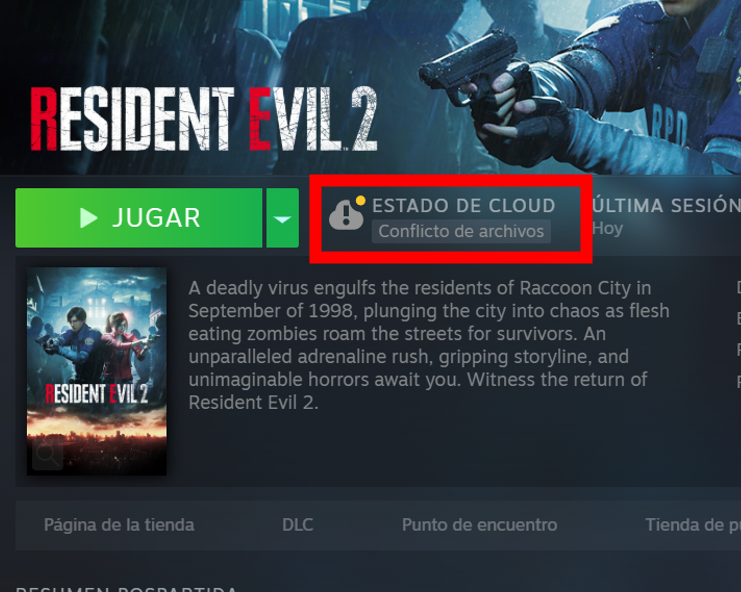The height and width of the screenshot is (592, 741).
Task: Click the Resident Evil 2 logo in banner
Action: click(x=204, y=119)
